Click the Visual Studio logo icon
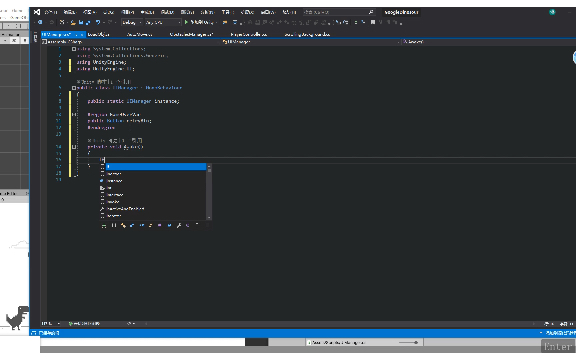576x360 pixels. [x=37, y=12]
